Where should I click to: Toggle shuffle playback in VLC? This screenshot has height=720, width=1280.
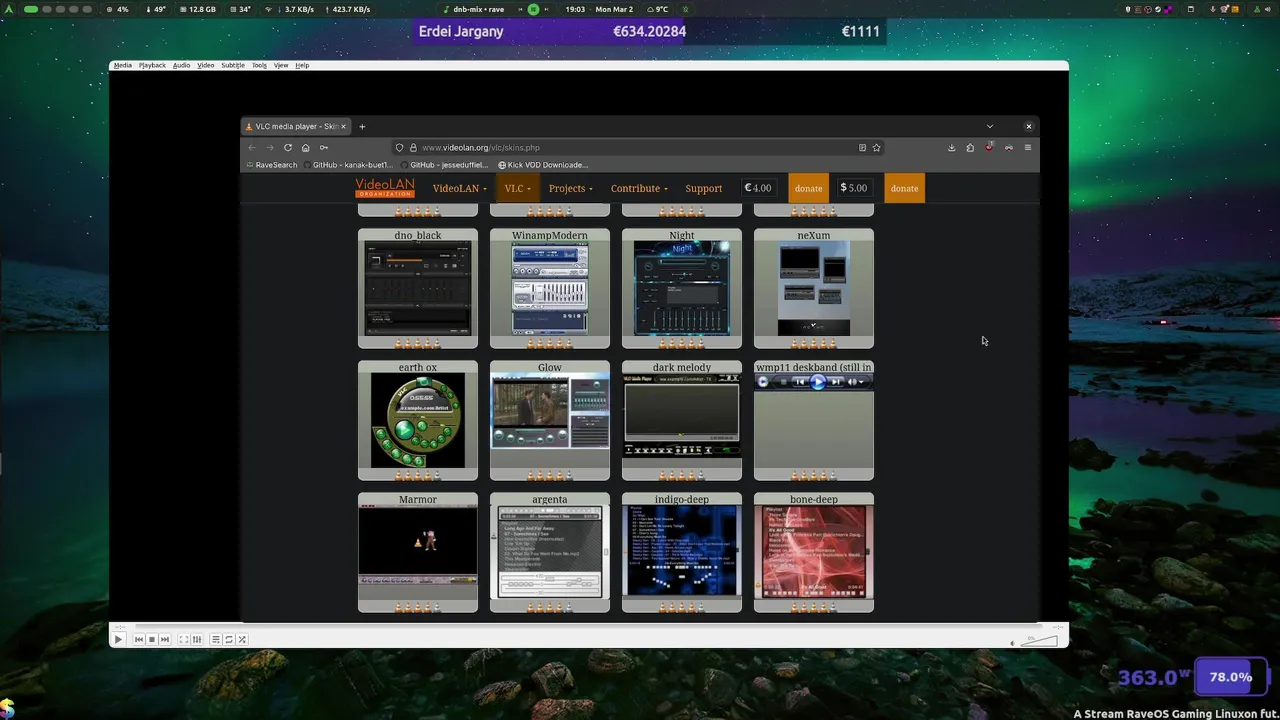point(242,639)
